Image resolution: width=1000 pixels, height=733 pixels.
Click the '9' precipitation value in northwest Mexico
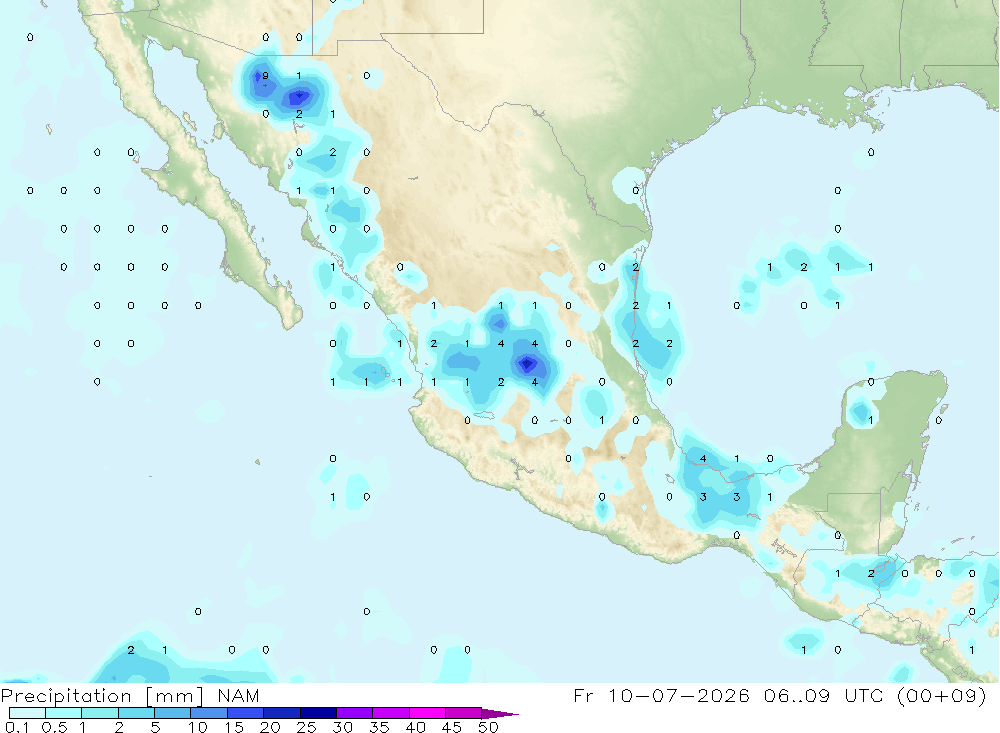tap(265, 76)
